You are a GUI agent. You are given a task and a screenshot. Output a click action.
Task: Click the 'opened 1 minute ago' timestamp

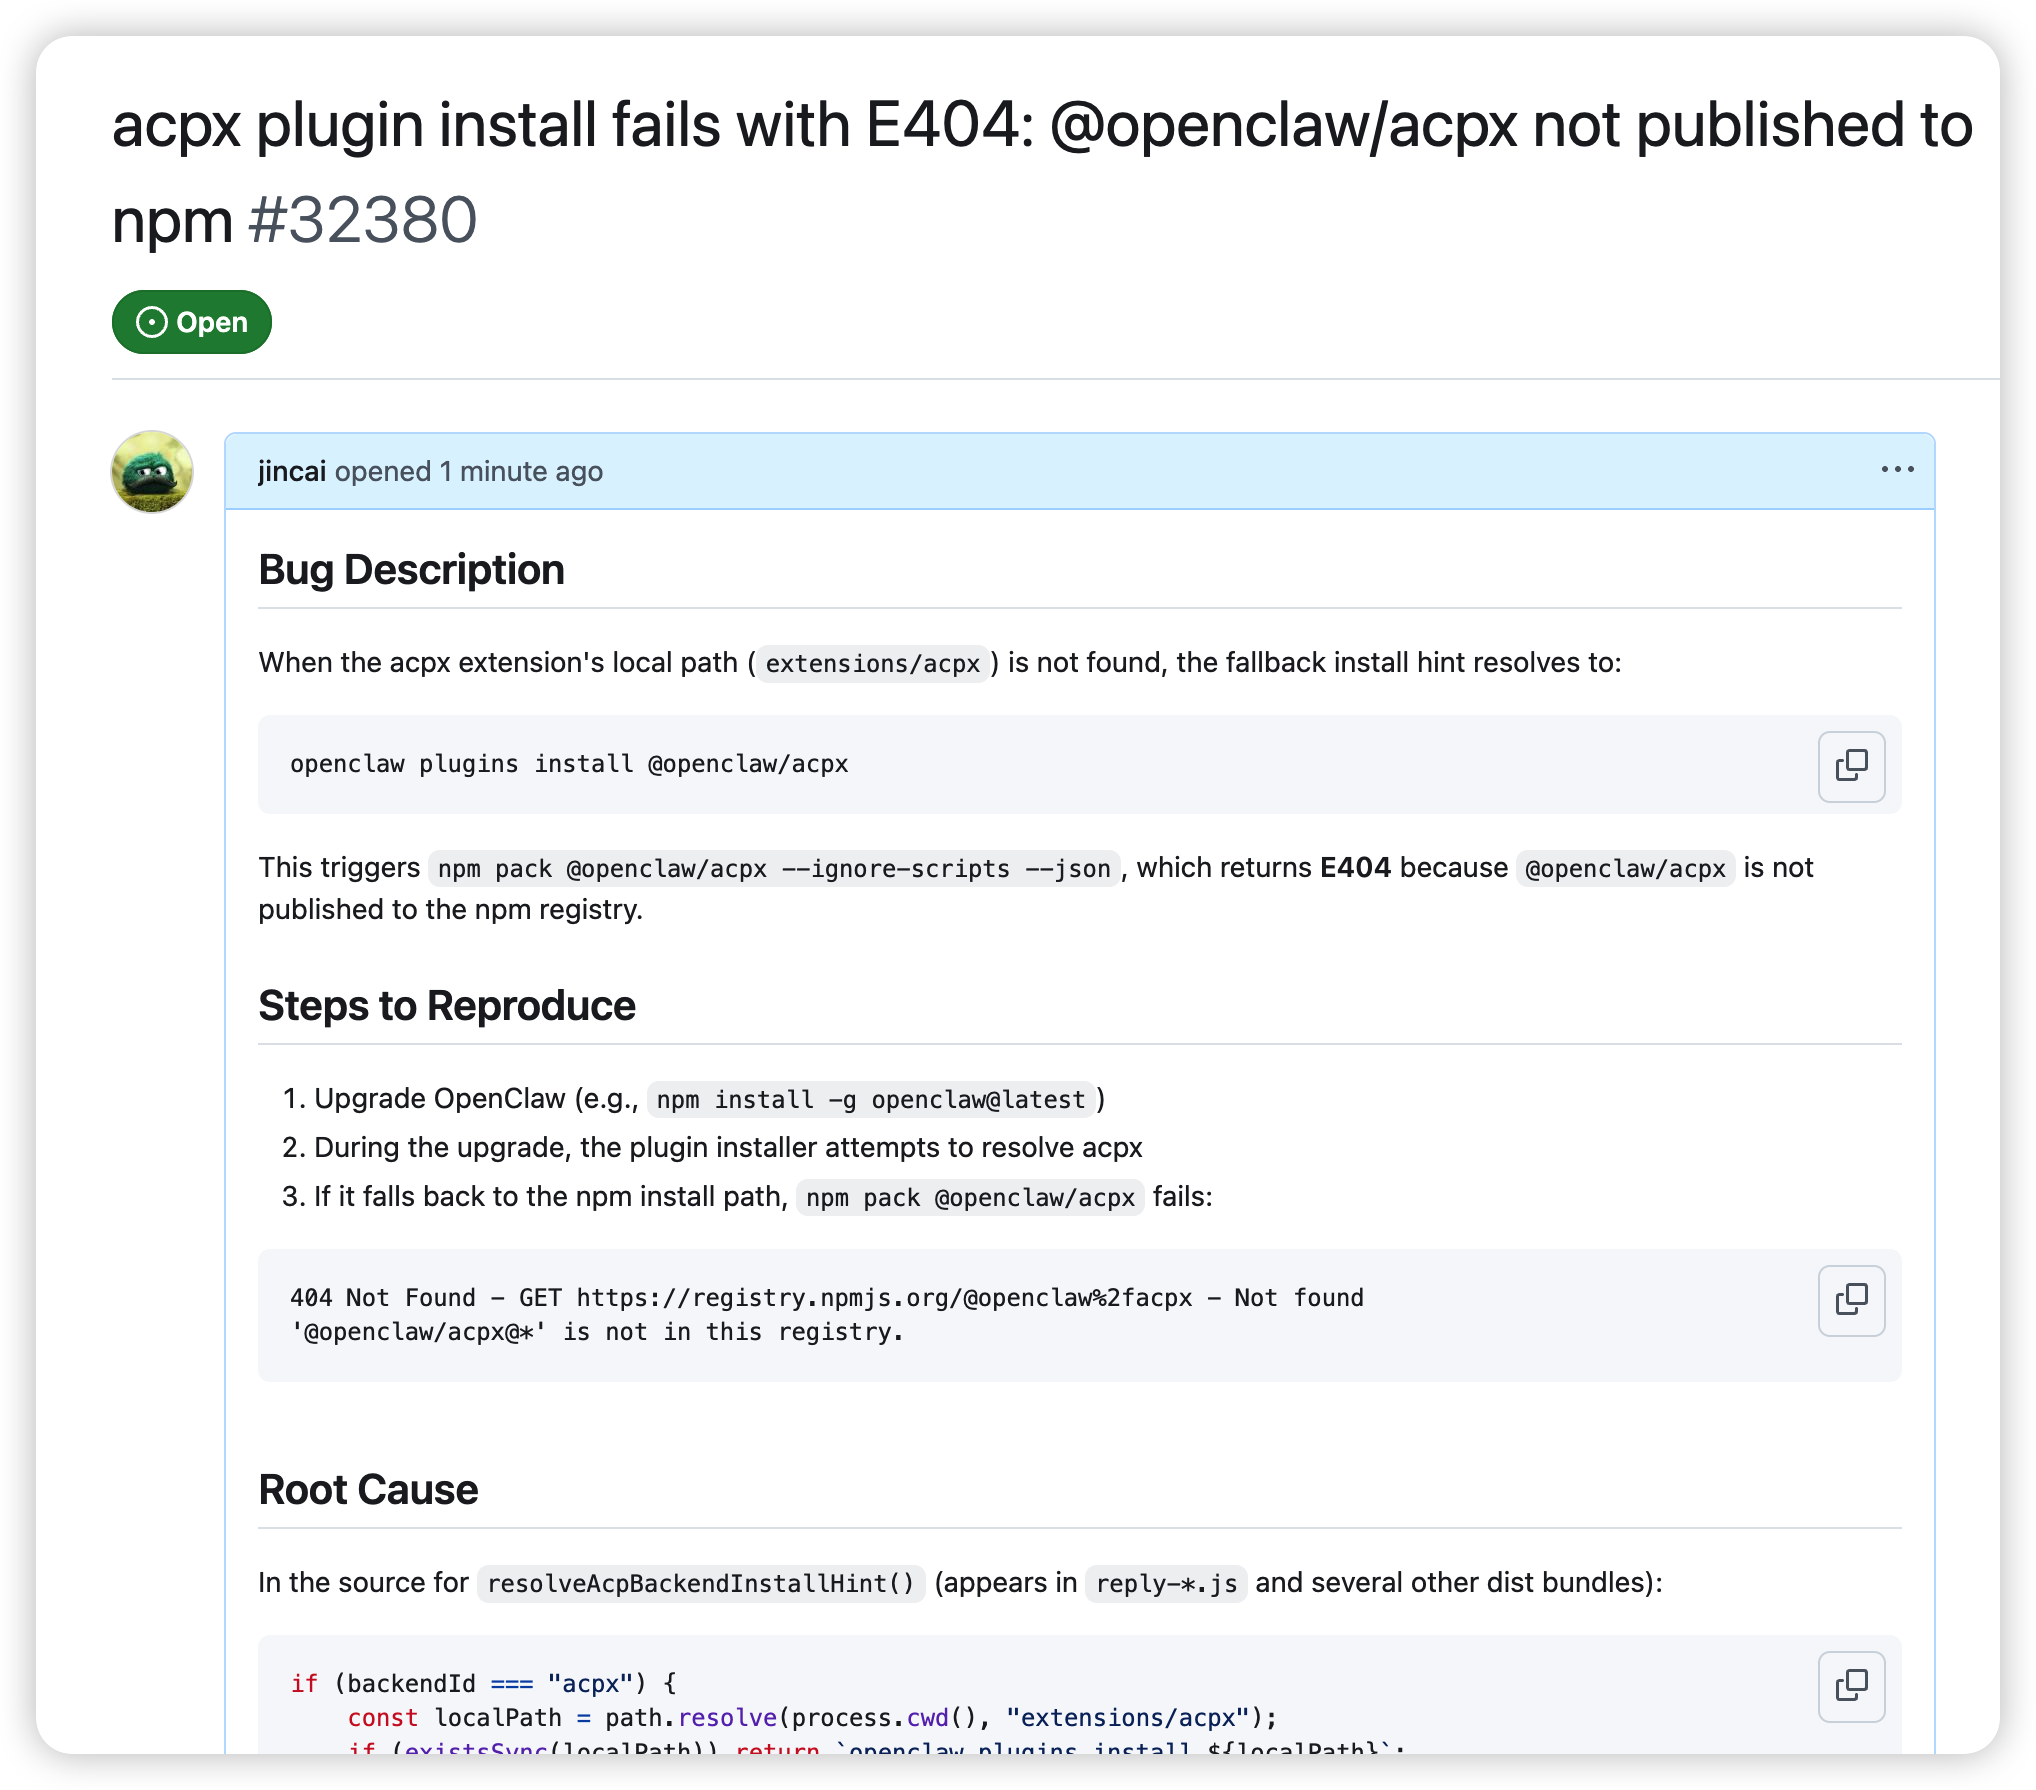coord(470,471)
